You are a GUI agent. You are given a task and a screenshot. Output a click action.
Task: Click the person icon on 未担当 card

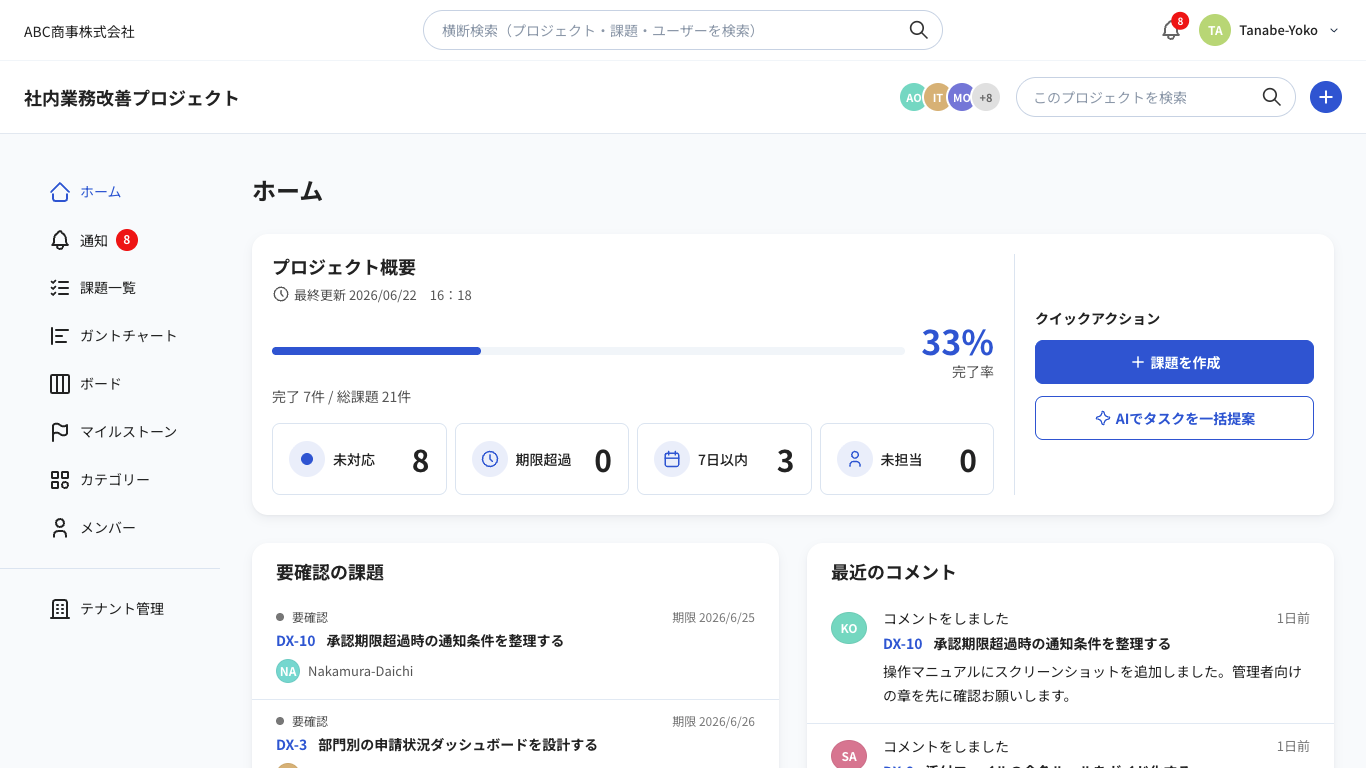[x=855, y=459]
